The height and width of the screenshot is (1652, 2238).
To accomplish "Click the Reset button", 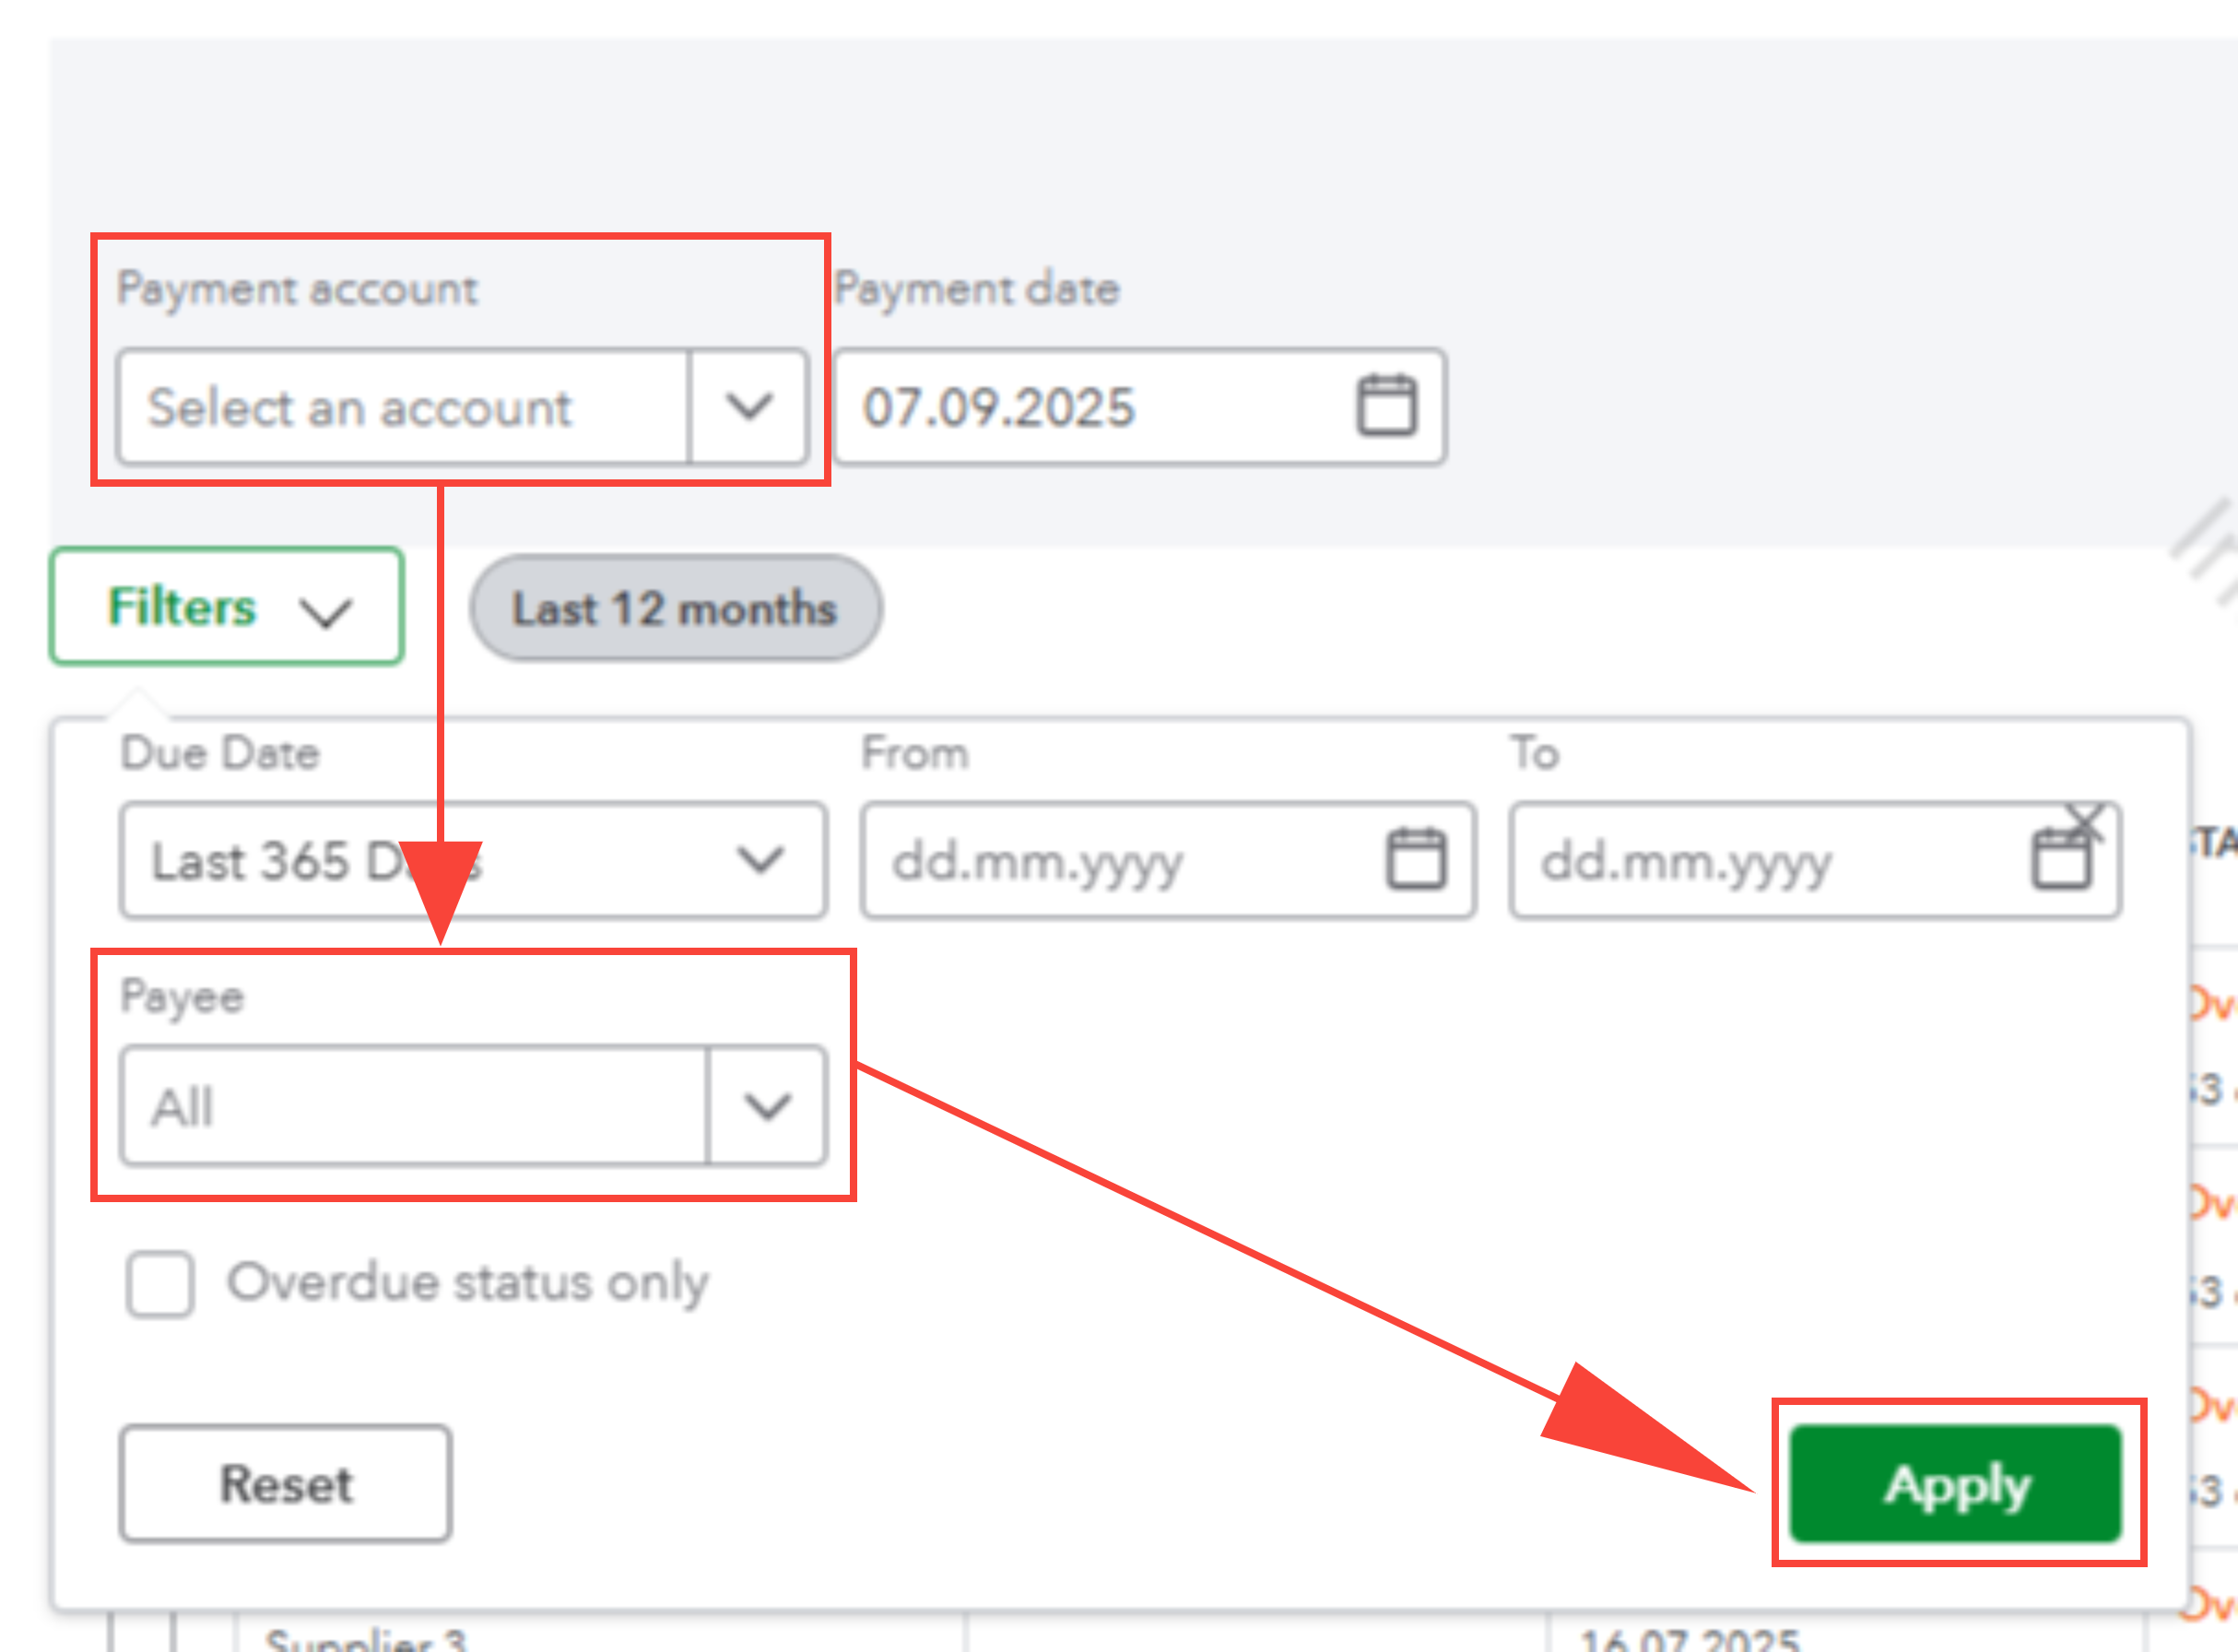I will tap(285, 1484).
